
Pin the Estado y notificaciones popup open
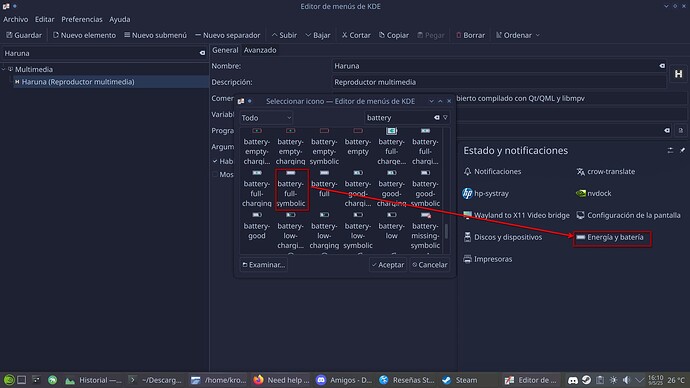(x=682, y=150)
